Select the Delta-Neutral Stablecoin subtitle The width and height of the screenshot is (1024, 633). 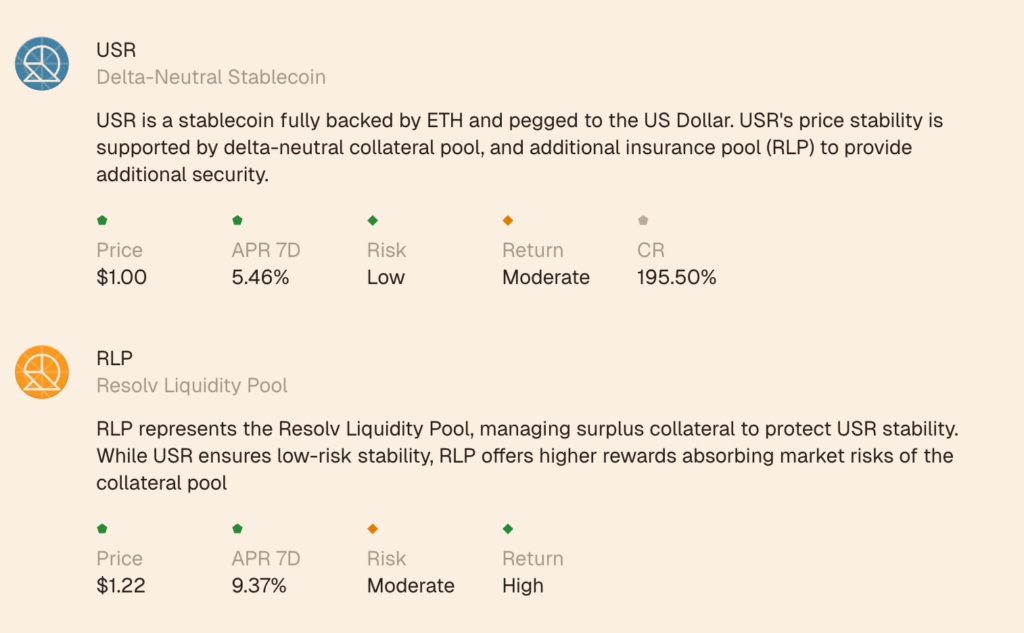(x=211, y=77)
